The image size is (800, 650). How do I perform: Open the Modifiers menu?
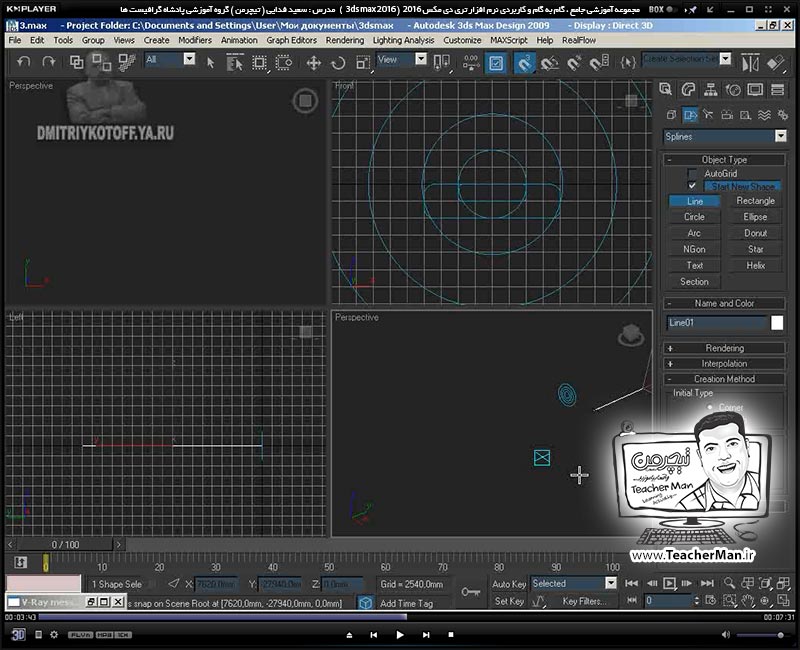coord(195,40)
